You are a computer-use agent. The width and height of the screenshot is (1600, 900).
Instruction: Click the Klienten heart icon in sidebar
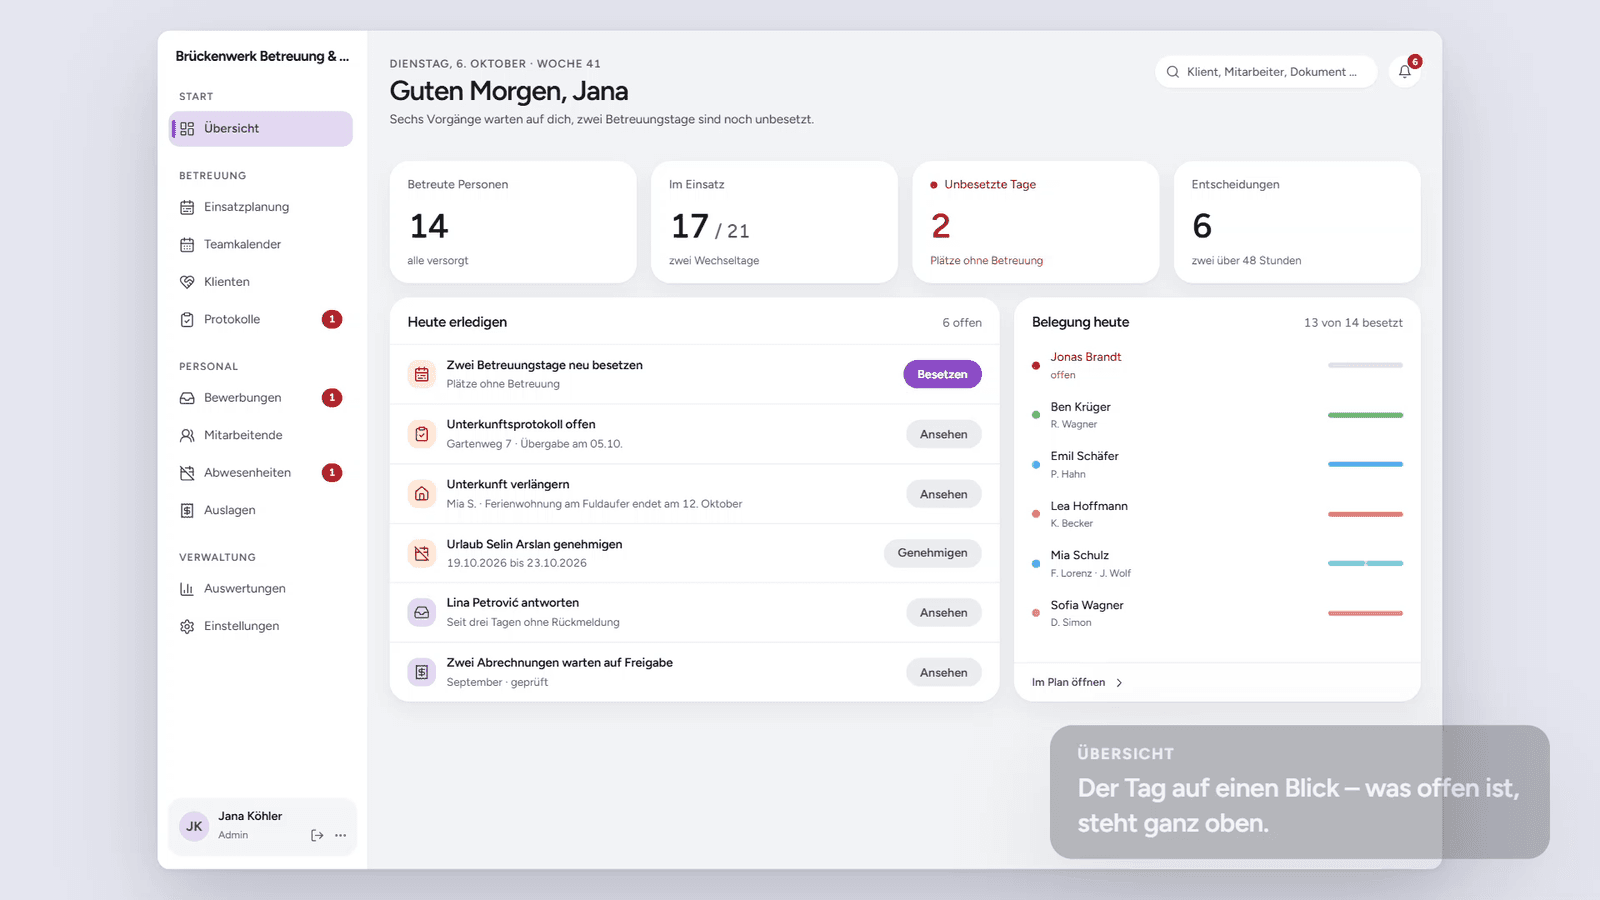(x=187, y=282)
